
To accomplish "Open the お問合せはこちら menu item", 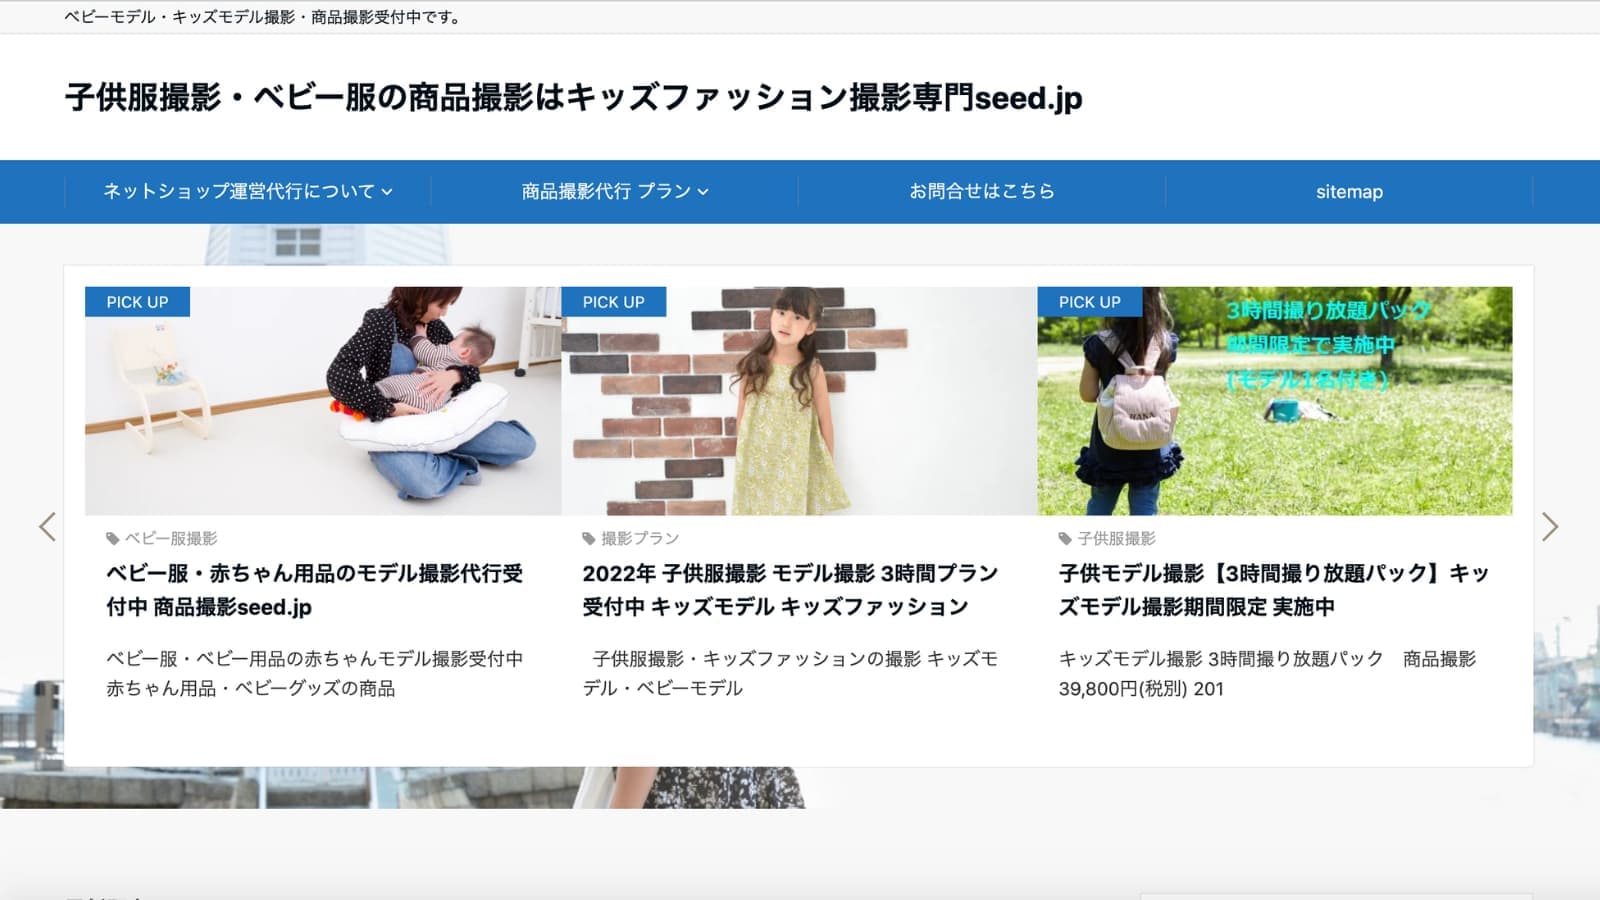I will (981, 191).
